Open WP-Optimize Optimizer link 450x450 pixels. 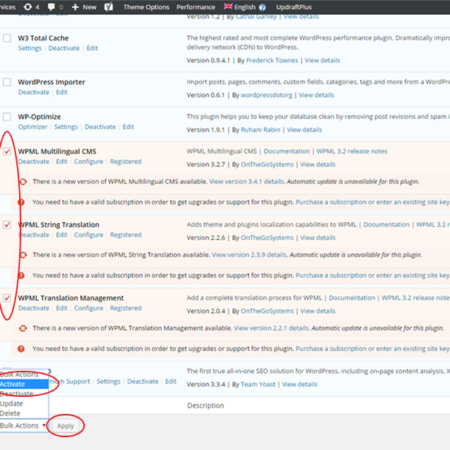tap(33, 127)
